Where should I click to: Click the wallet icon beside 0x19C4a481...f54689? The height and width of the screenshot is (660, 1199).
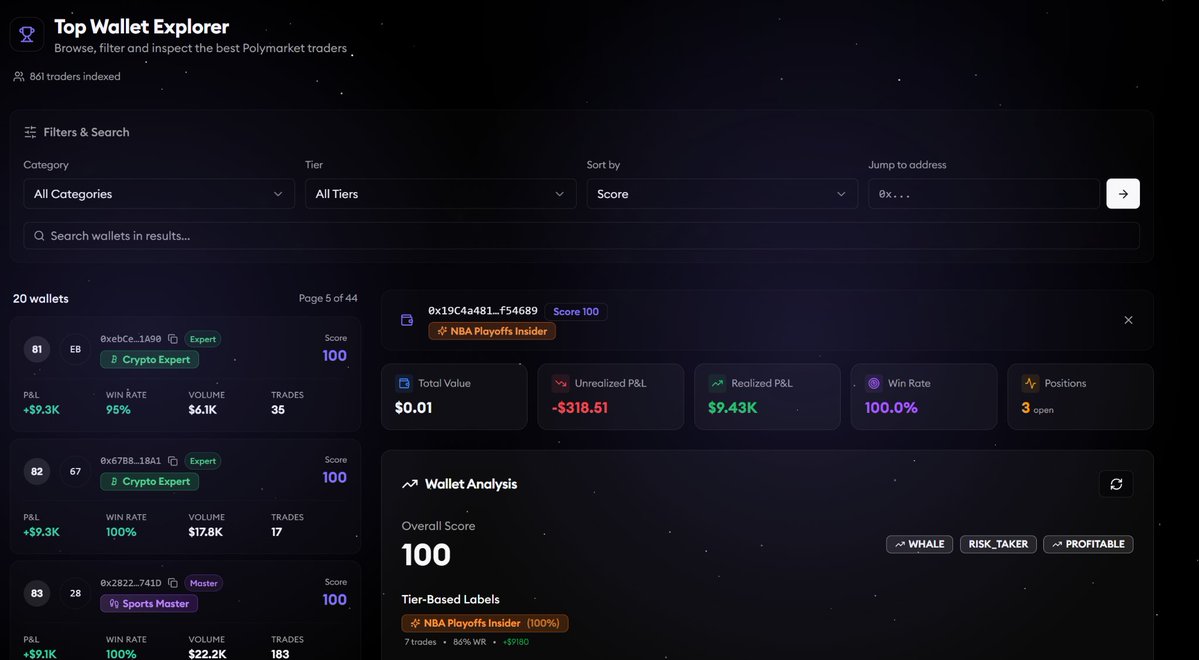408,320
